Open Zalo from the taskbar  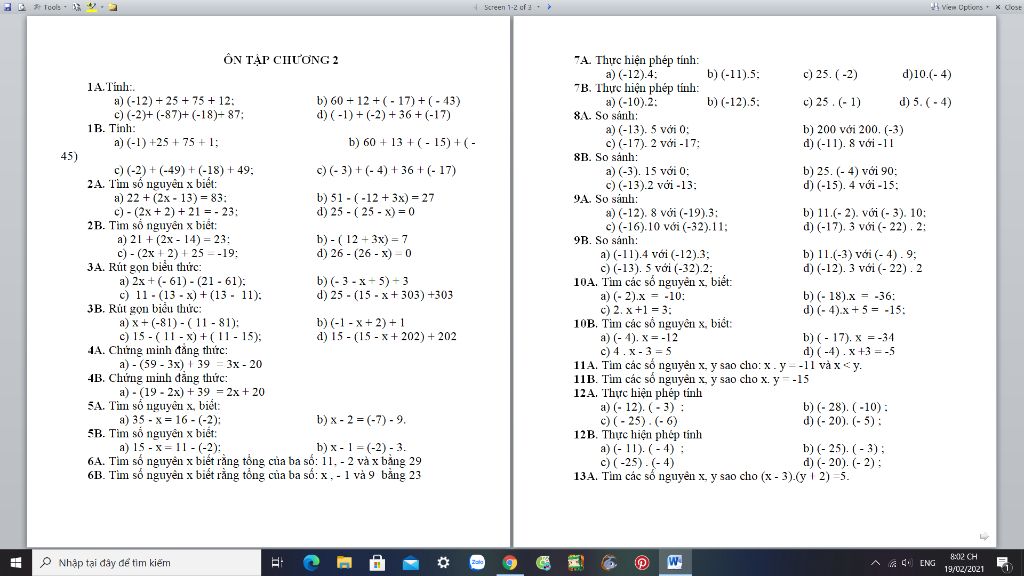pos(477,562)
